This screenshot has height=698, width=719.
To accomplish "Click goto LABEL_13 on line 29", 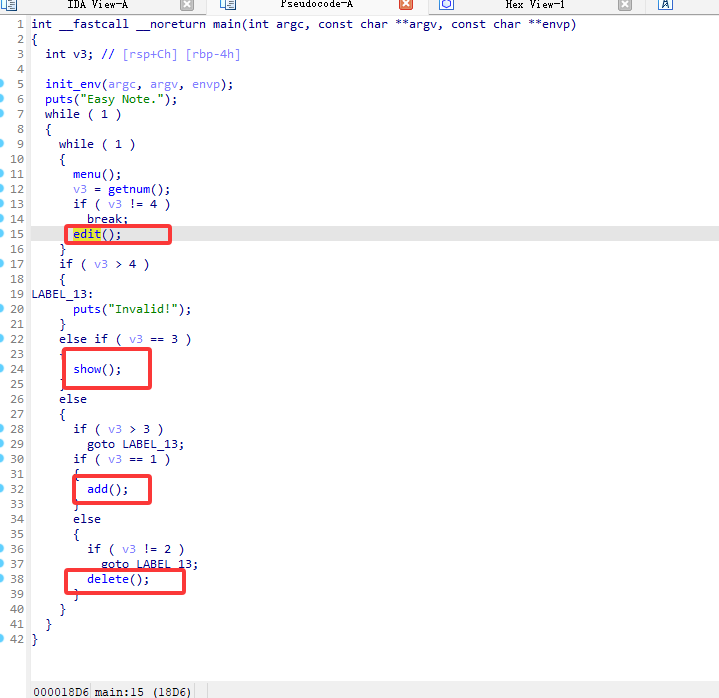I will 135,444.
